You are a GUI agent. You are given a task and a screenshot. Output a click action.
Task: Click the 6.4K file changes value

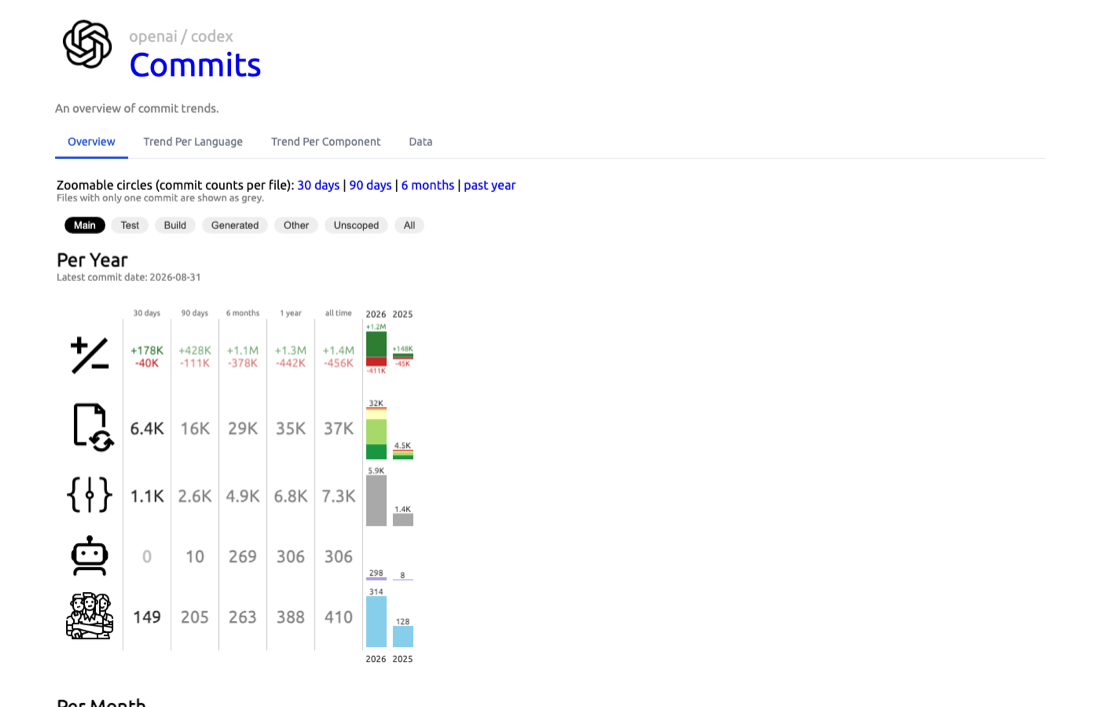147,429
